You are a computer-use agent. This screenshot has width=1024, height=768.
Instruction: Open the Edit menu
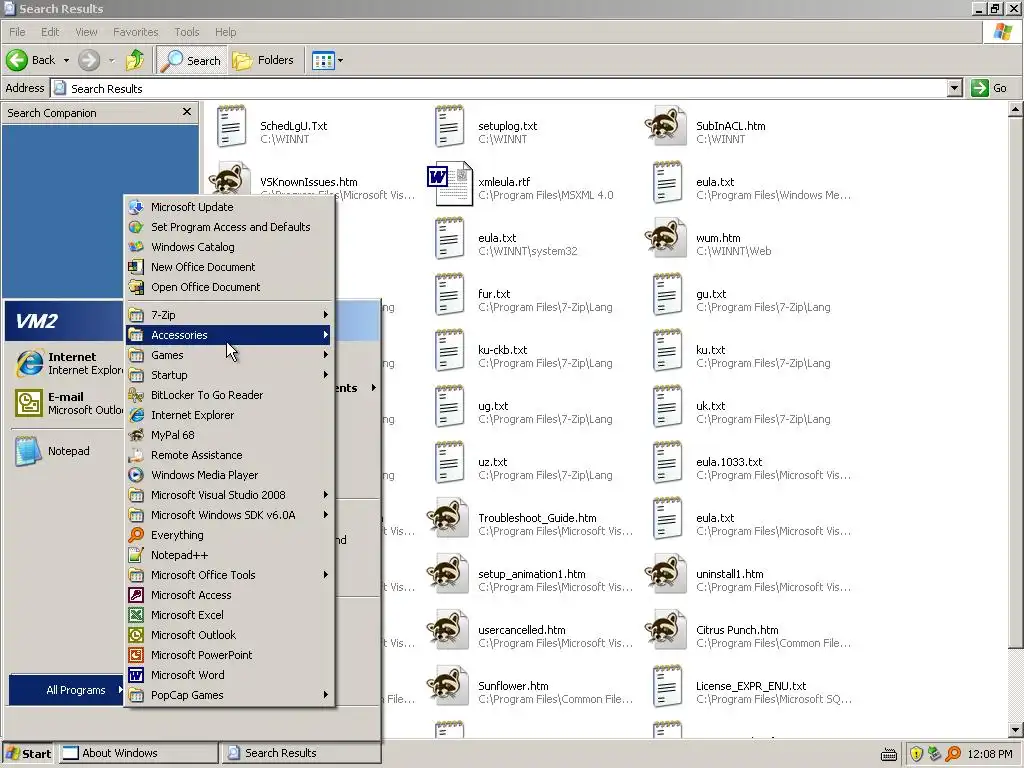click(x=50, y=32)
